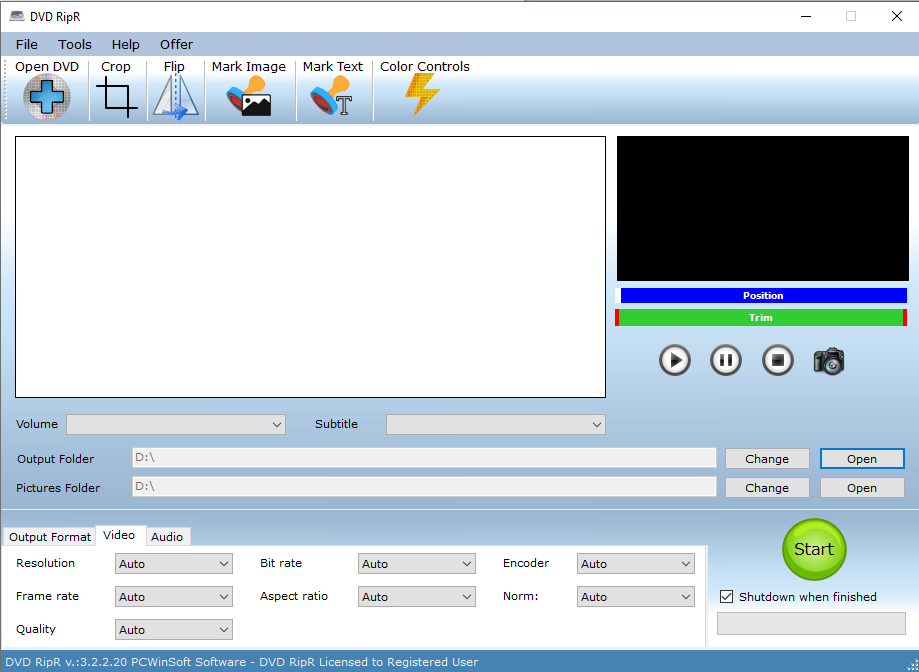The image size is (919, 672).
Task: Activate the Flip tool
Action: (175, 97)
